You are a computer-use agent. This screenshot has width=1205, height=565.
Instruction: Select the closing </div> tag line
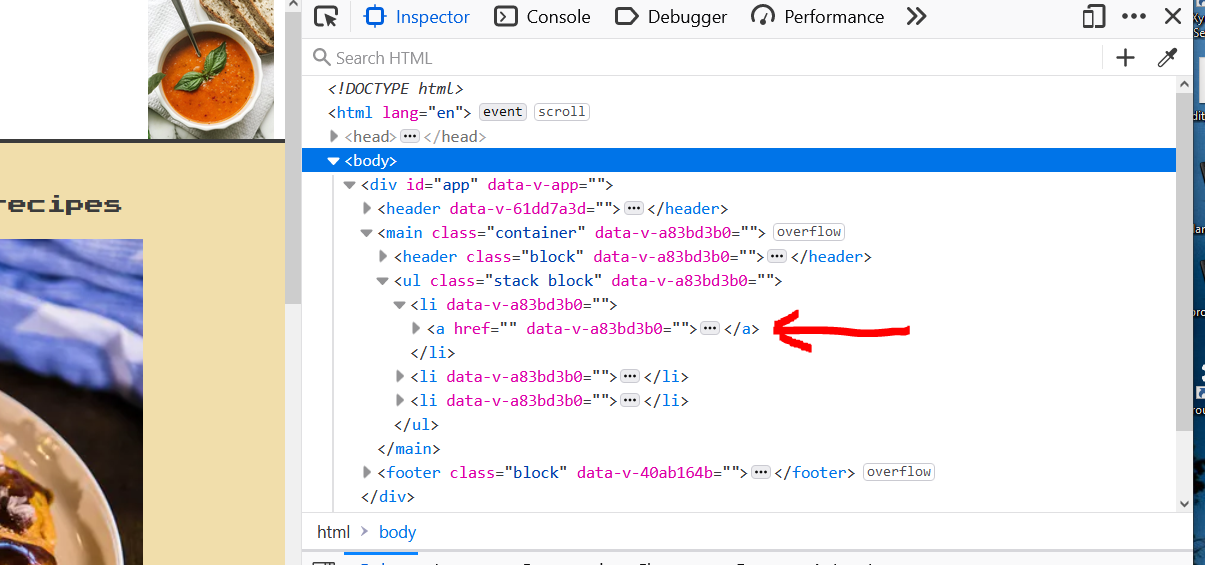coord(388,496)
